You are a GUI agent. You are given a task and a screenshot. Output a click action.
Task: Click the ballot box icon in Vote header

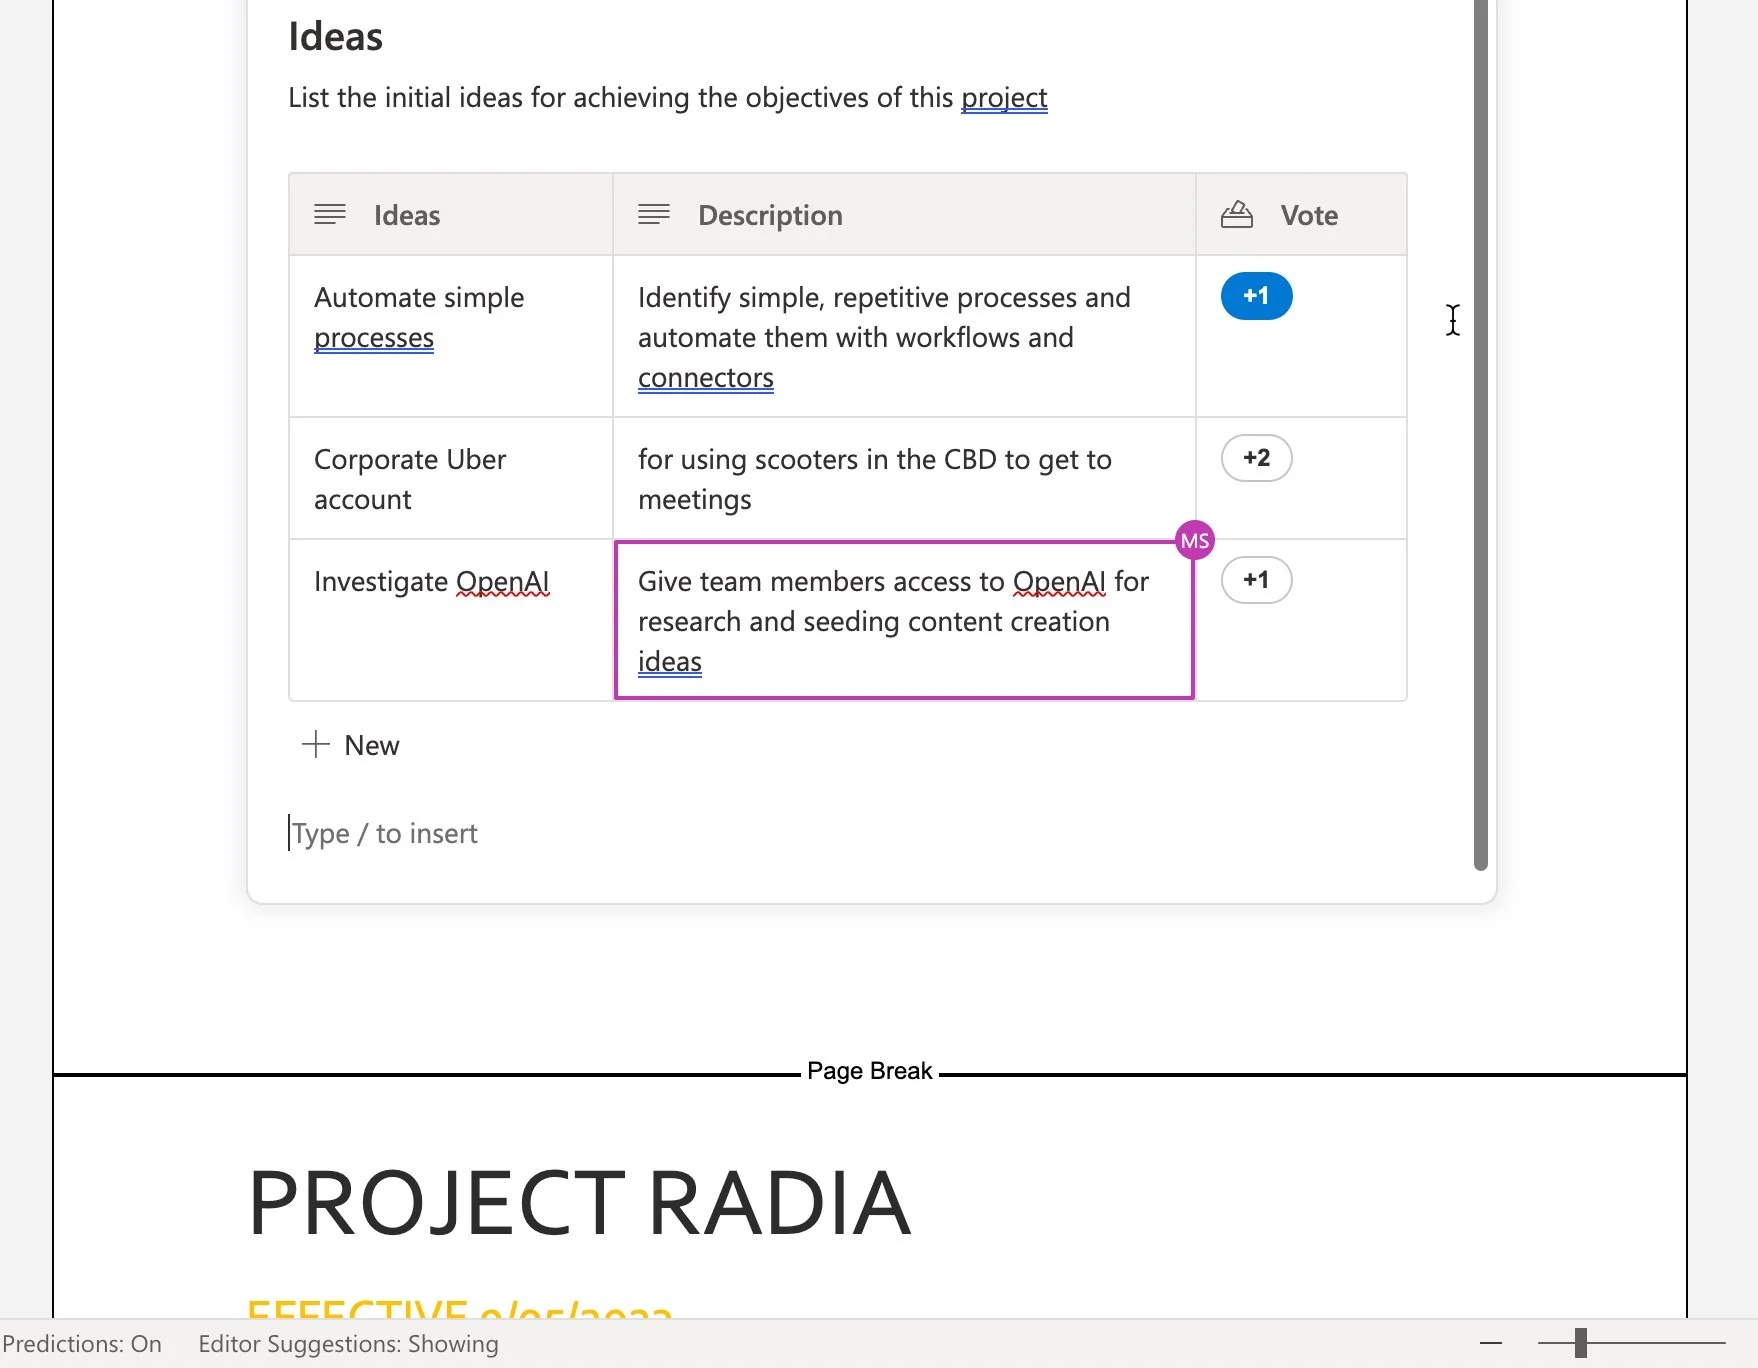pyautogui.click(x=1237, y=214)
